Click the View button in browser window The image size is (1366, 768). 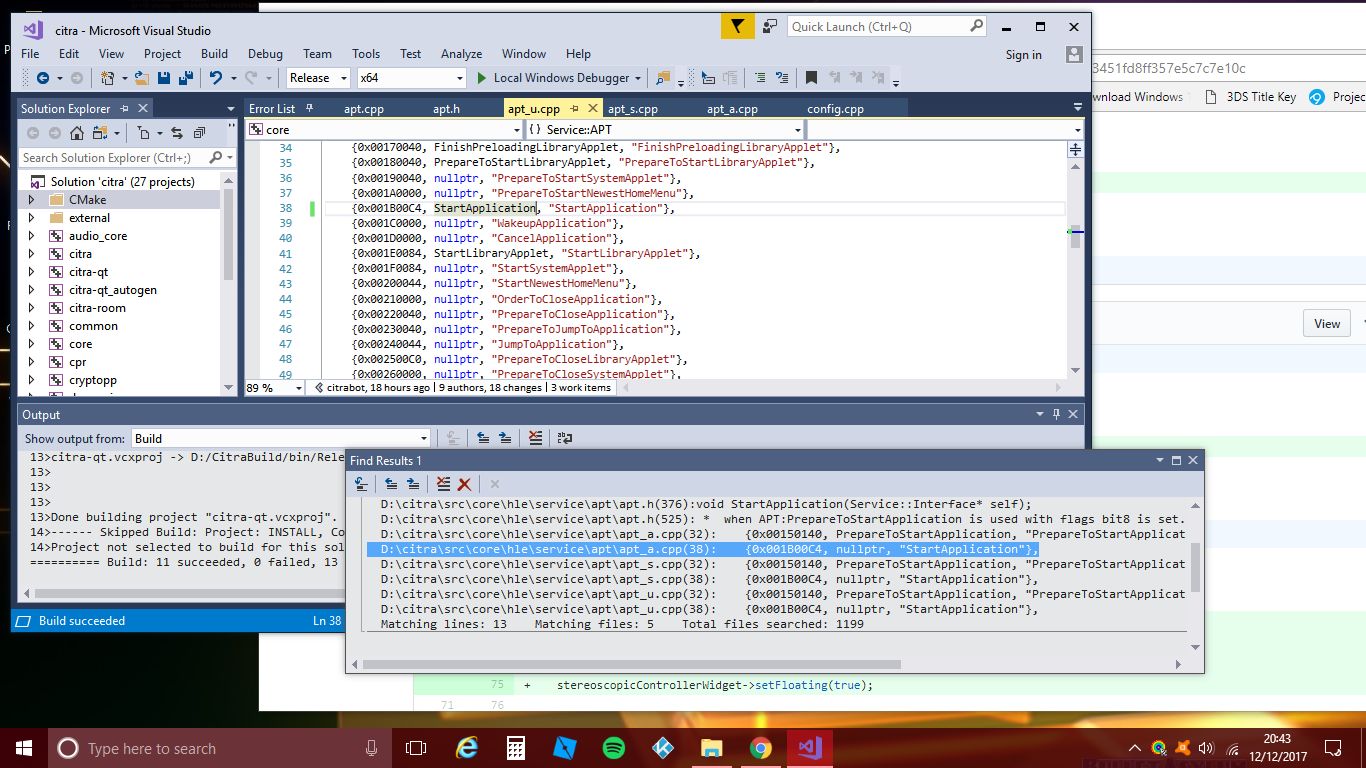pos(1327,323)
